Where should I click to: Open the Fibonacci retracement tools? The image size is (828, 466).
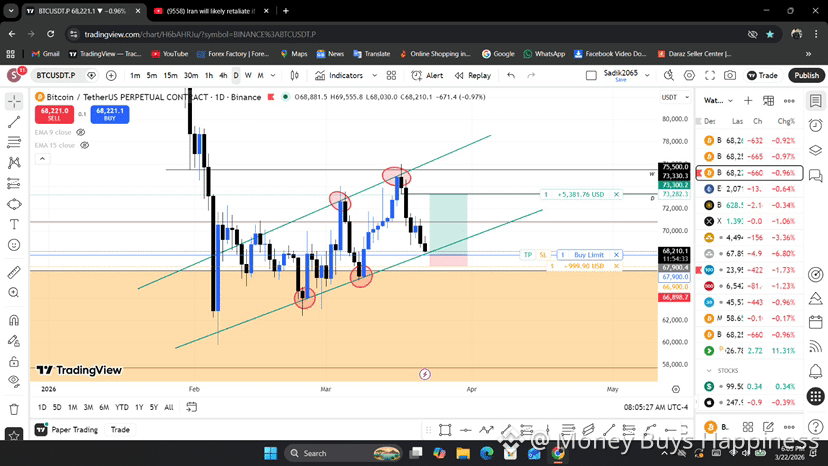[14, 142]
